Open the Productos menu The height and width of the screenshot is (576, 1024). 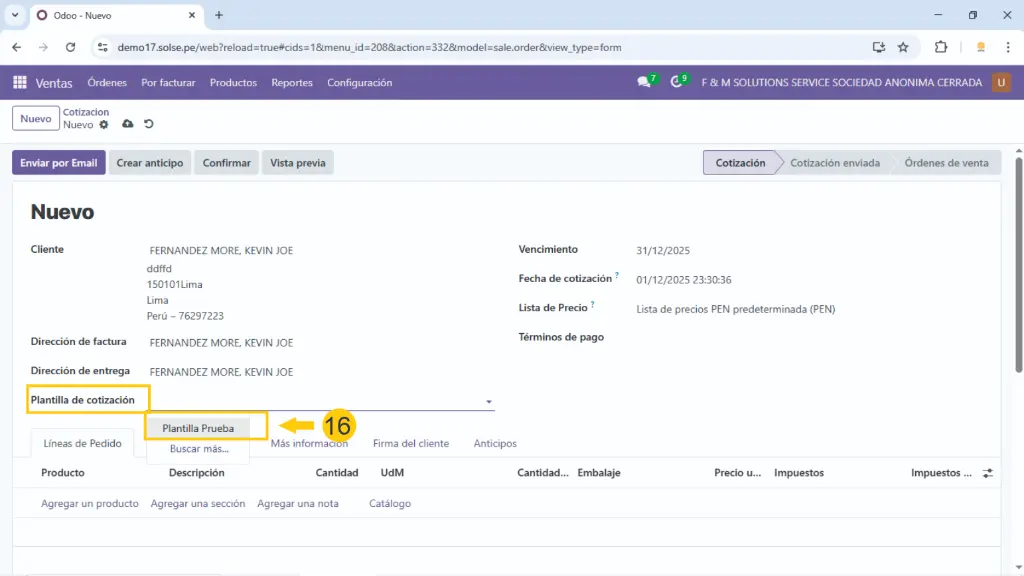233,83
